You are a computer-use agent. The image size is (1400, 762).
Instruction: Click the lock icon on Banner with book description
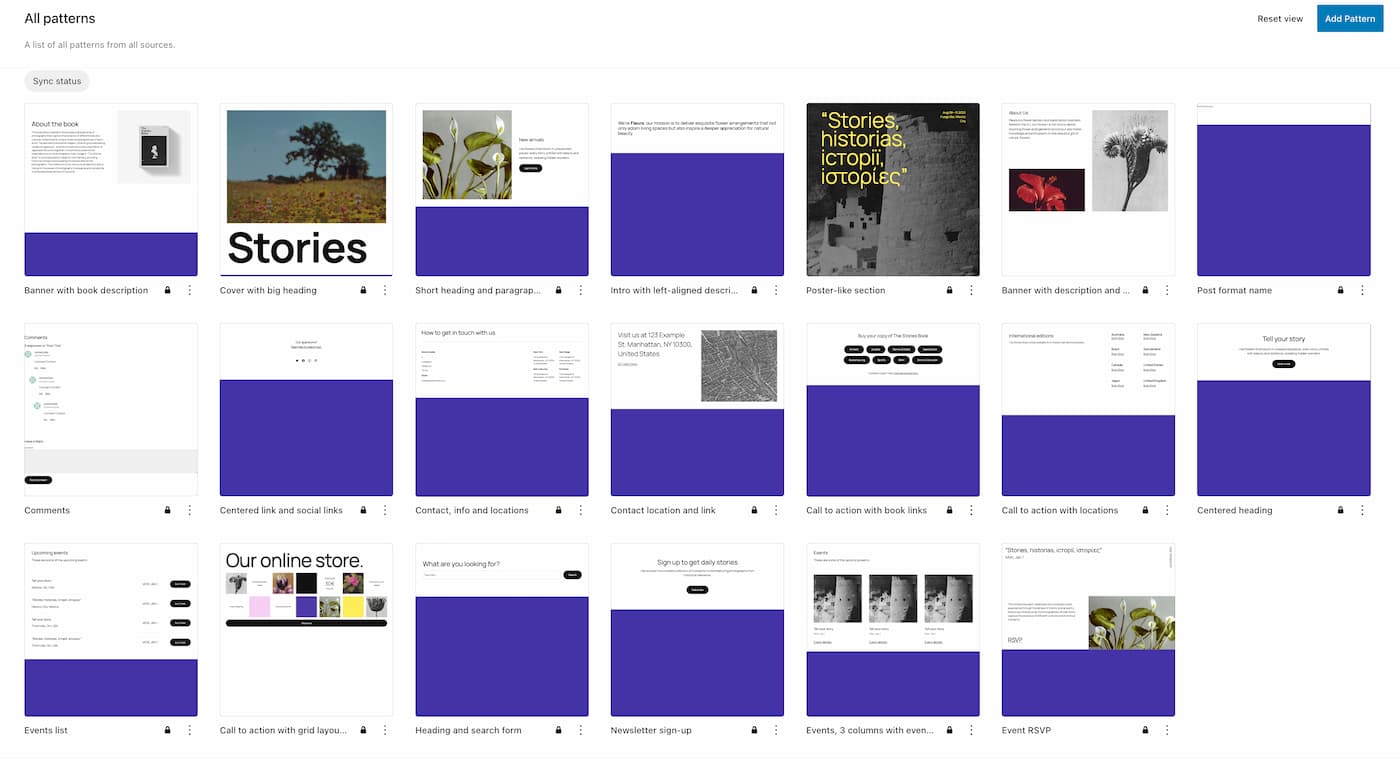click(x=167, y=290)
